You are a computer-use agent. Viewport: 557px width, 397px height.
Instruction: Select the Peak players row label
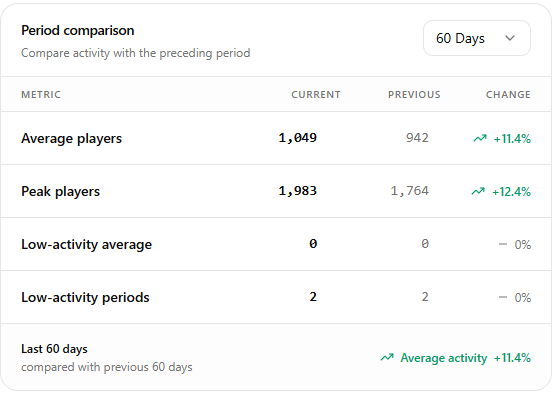(x=61, y=192)
